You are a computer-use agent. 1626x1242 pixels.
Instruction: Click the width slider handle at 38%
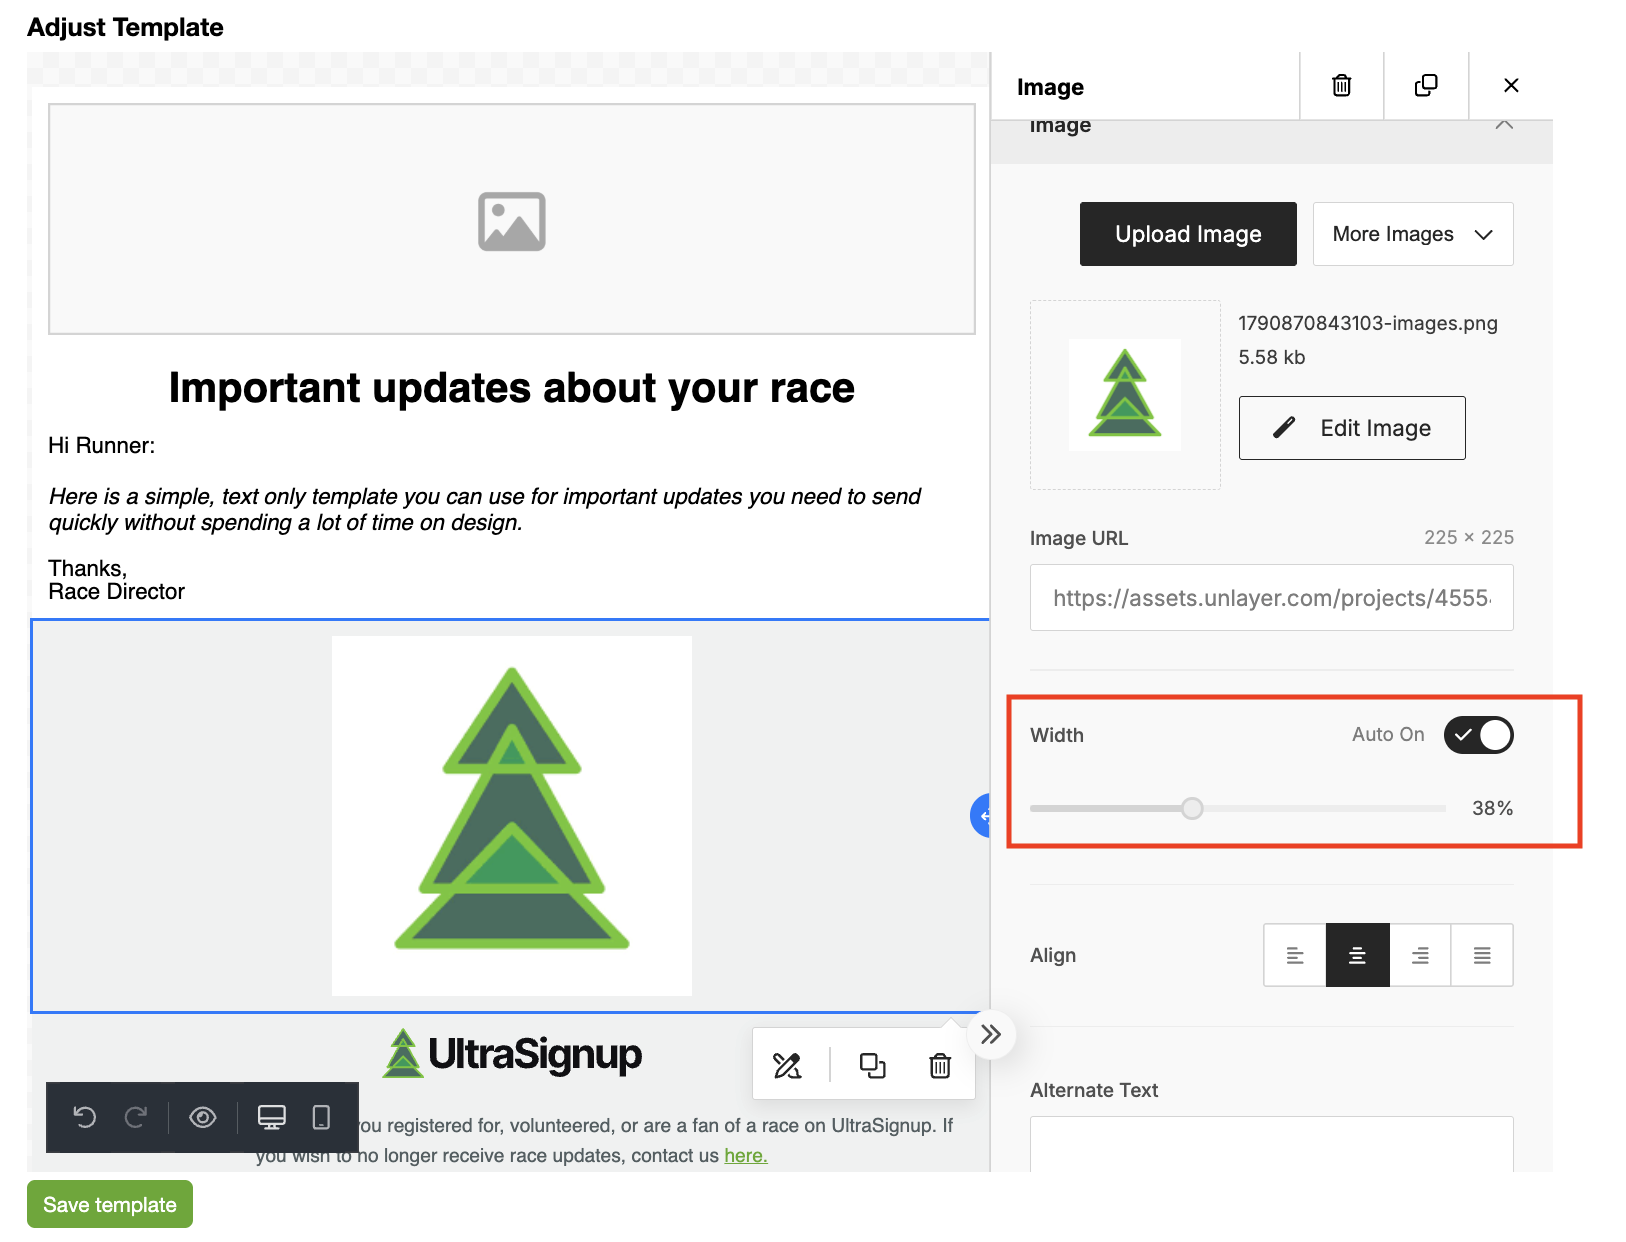tap(1192, 808)
